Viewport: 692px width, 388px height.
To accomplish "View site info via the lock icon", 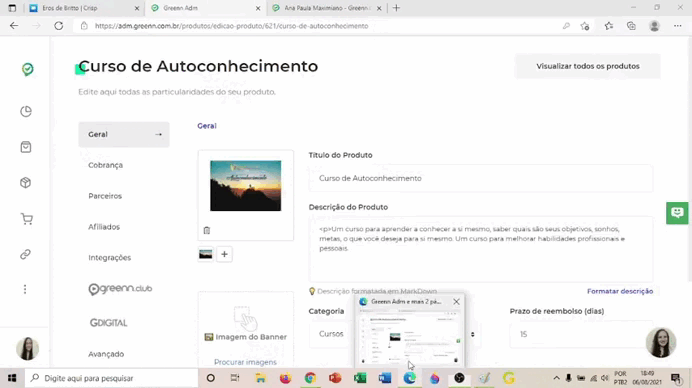I will pos(84,26).
